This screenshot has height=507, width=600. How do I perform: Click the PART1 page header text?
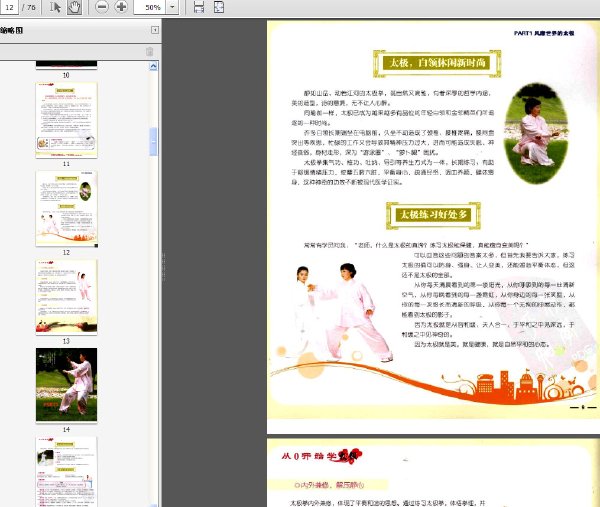pos(544,33)
